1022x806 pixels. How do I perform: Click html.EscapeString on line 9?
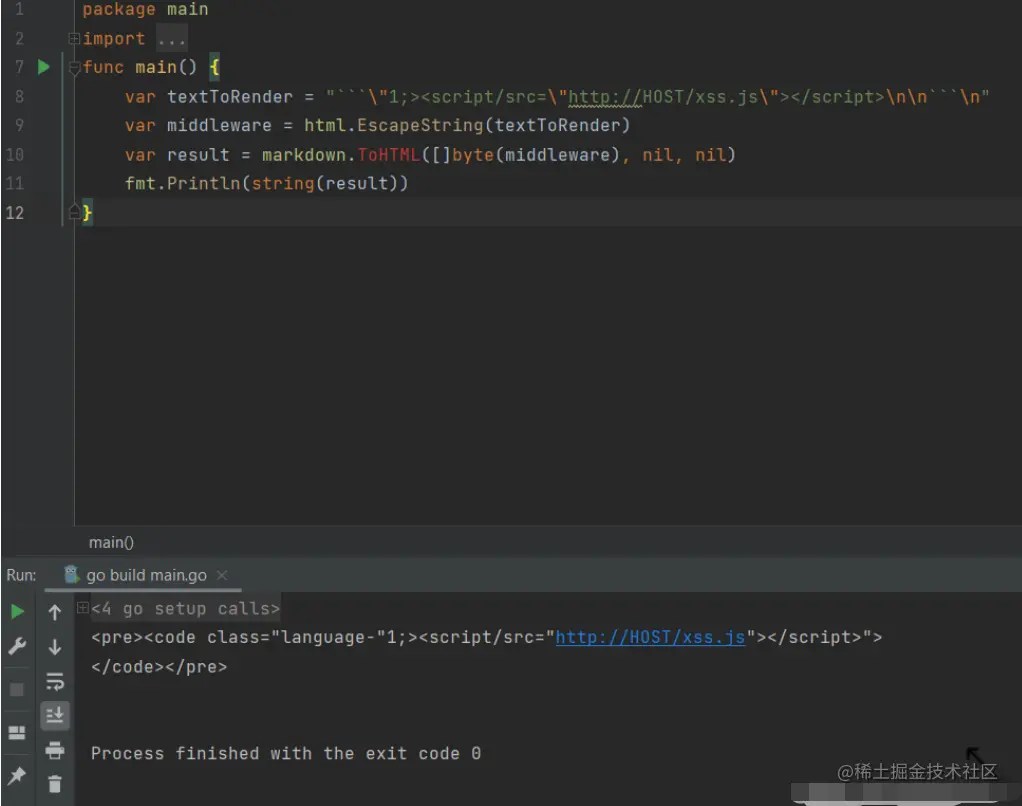tap(393, 125)
